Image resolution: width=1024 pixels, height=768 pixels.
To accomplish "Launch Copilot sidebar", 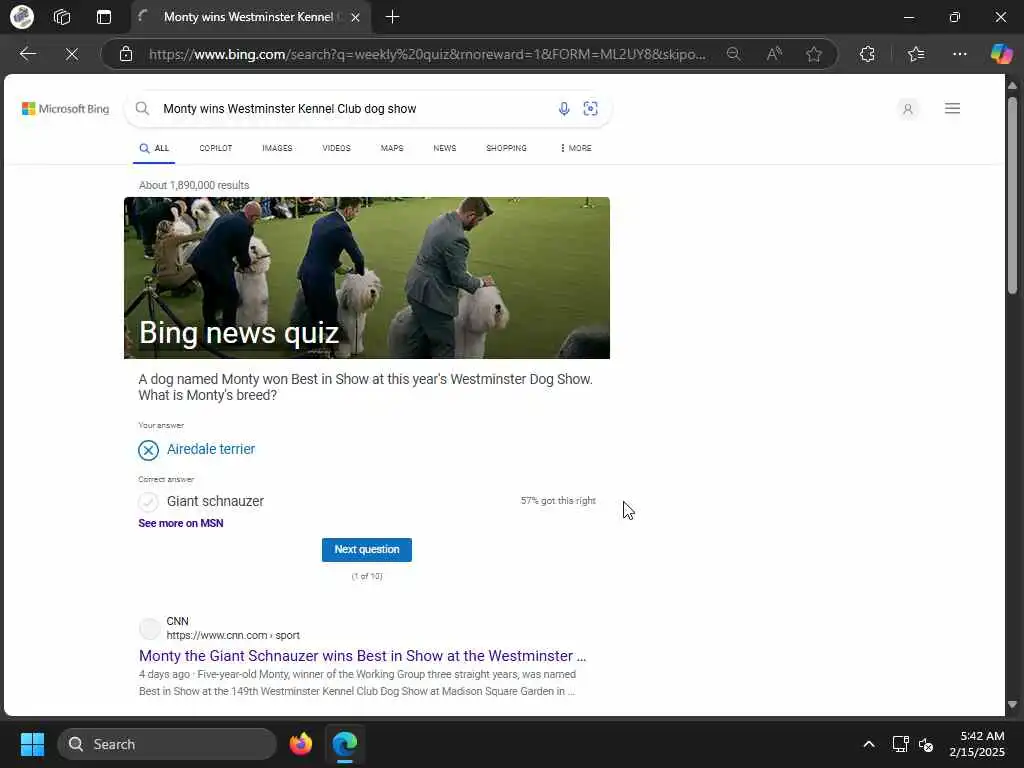I will point(1001,54).
